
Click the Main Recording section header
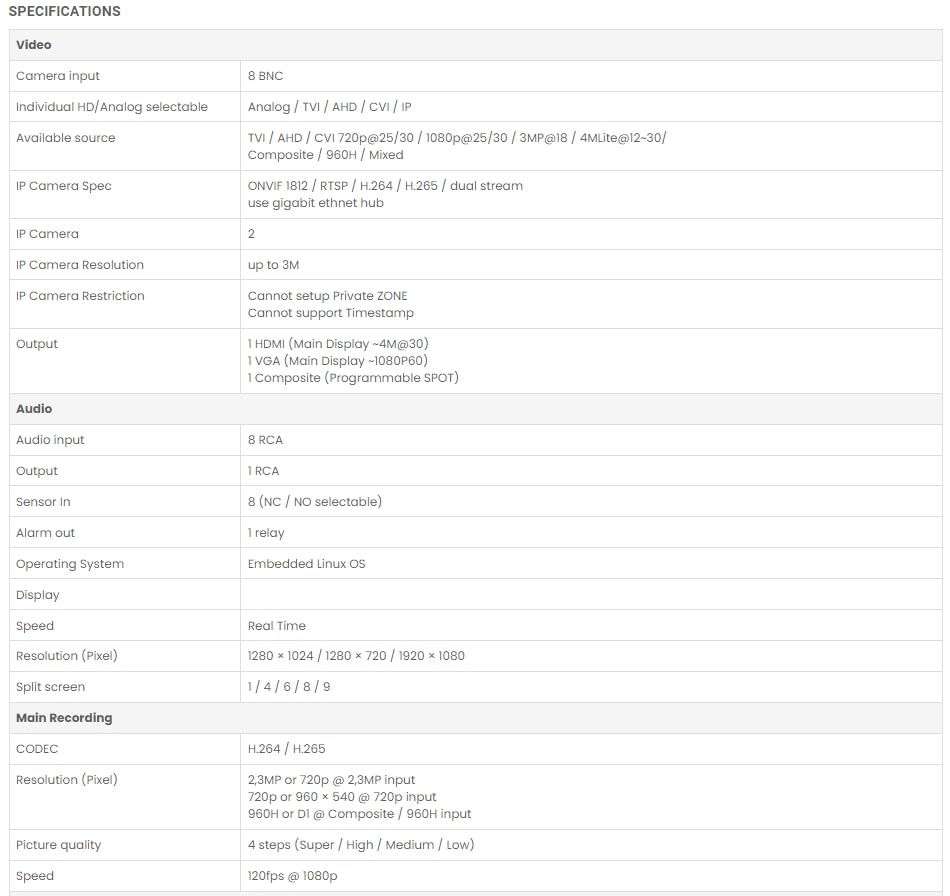point(64,718)
